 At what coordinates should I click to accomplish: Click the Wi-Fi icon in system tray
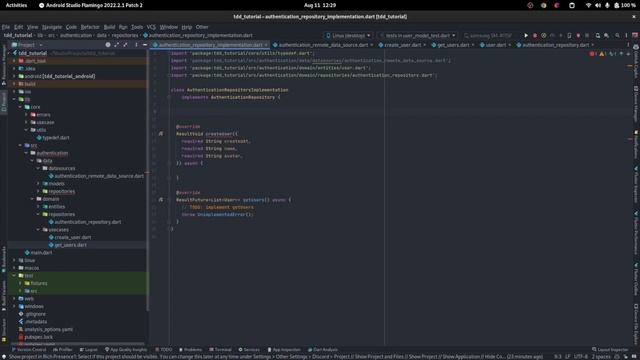pos(588,5)
